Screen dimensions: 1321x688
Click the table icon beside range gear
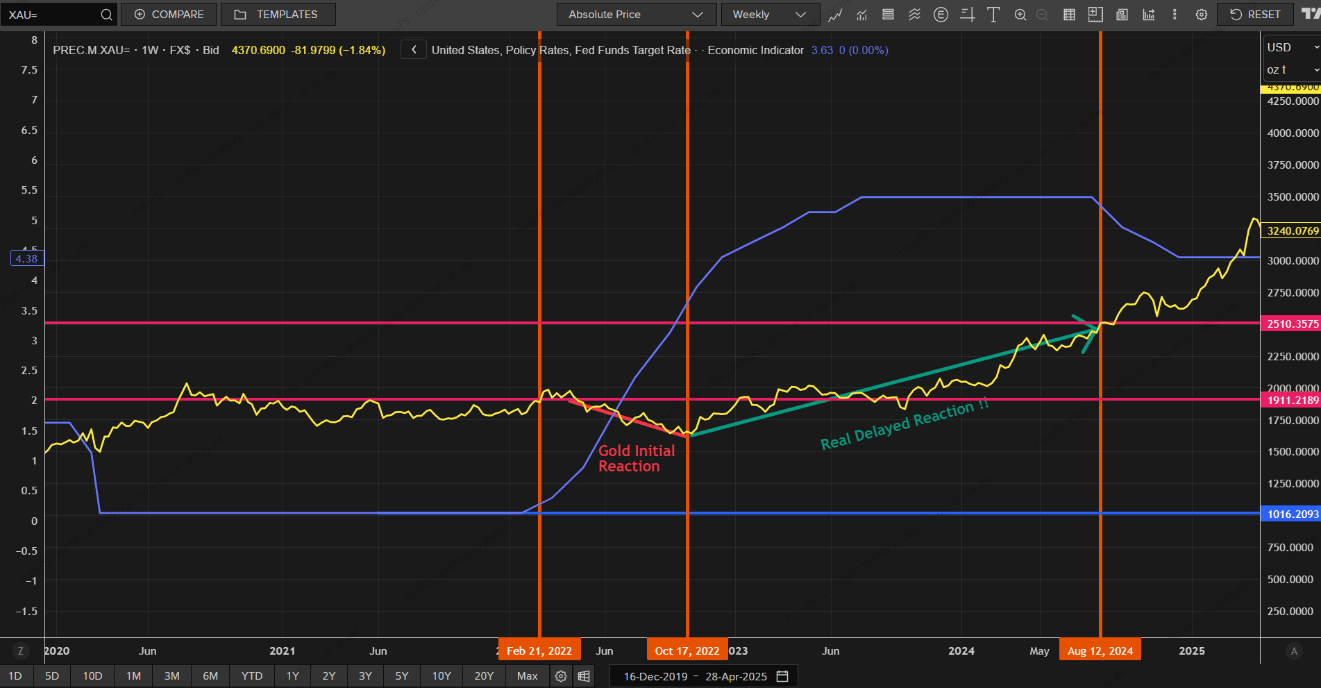584,676
